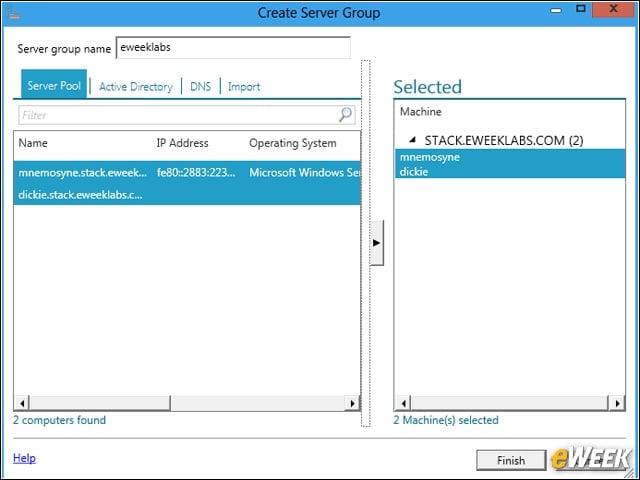Click the Finish button

tap(511, 460)
